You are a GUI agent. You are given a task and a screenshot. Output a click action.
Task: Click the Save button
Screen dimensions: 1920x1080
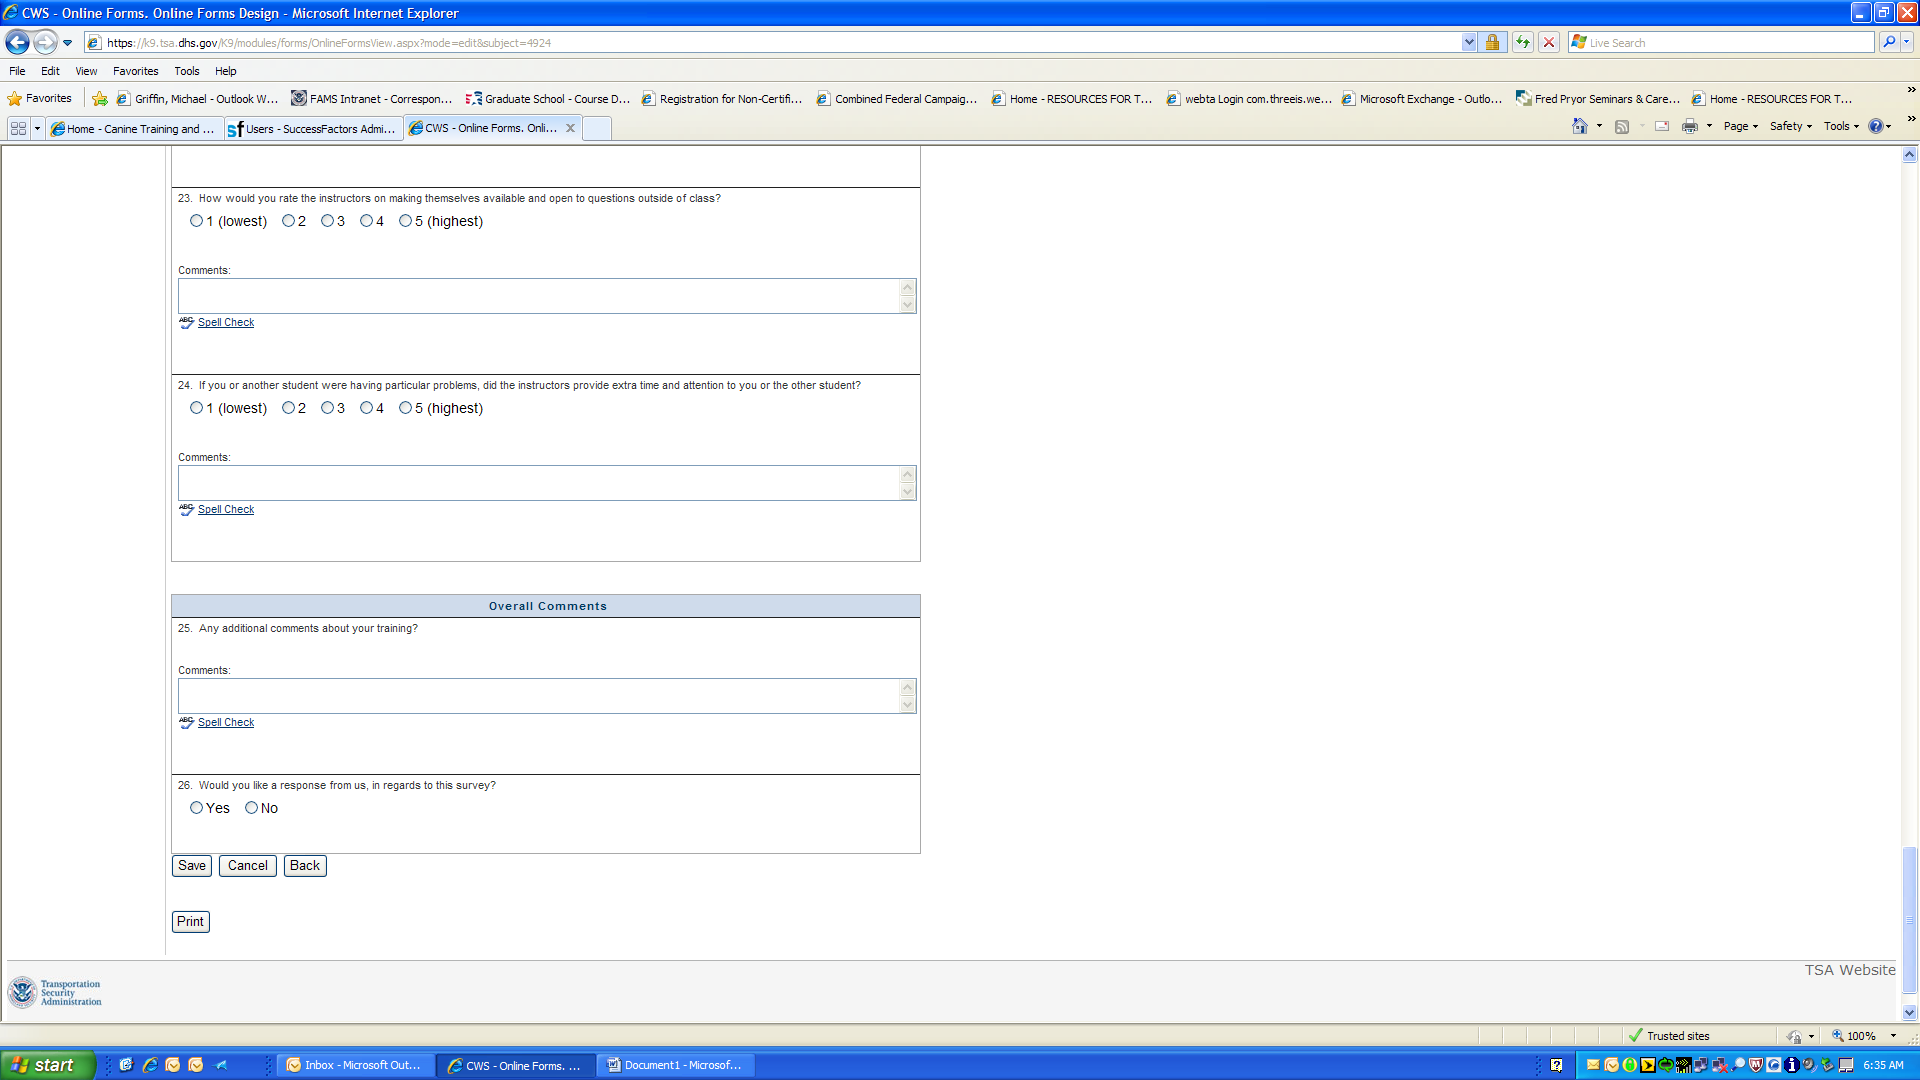(192, 866)
